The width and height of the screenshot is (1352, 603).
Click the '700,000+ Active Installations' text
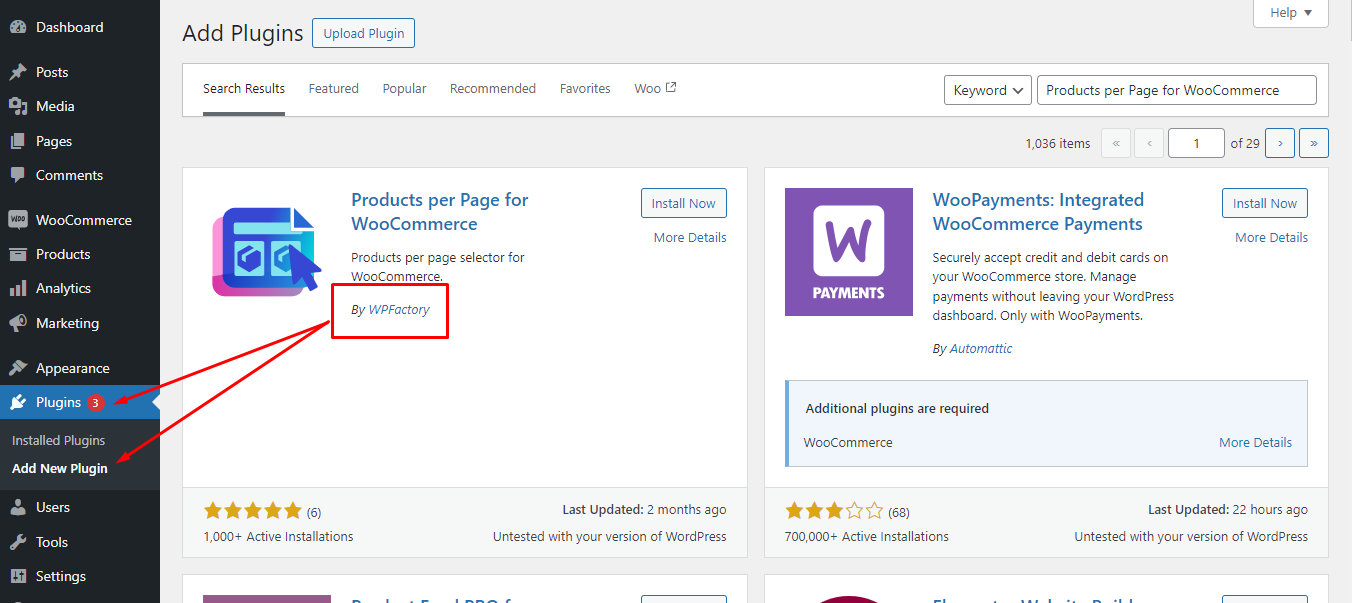click(867, 536)
